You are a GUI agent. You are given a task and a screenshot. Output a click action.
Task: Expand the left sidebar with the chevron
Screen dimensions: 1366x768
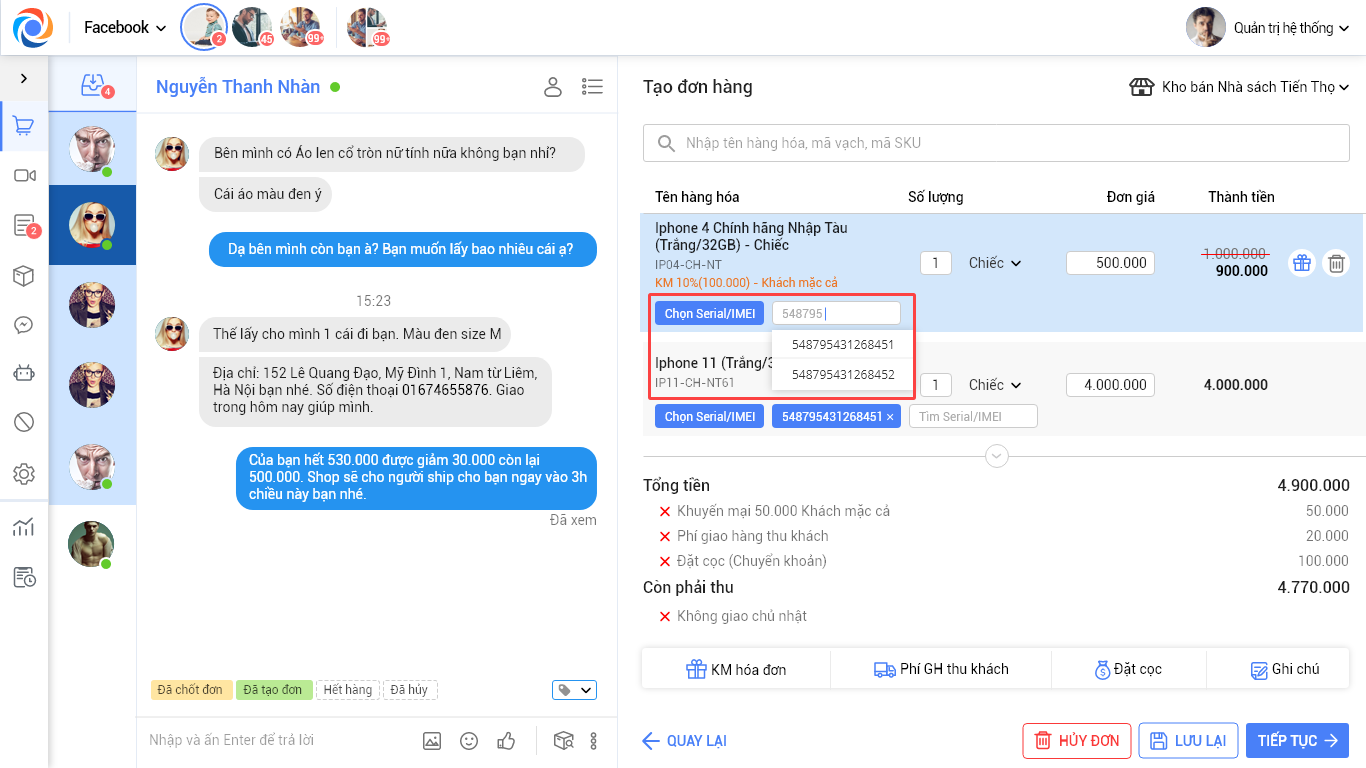coord(24,78)
